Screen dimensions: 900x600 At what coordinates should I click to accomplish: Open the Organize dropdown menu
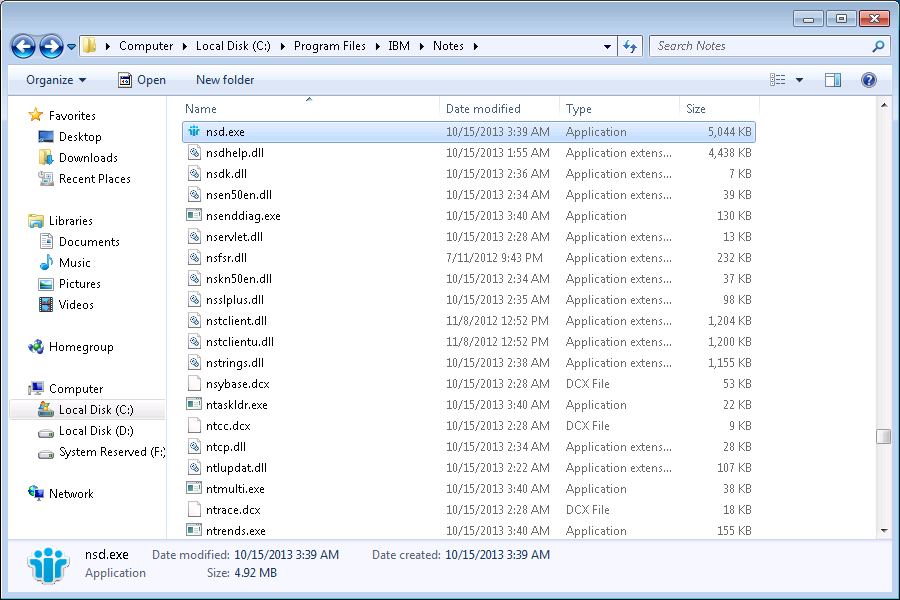(56, 80)
